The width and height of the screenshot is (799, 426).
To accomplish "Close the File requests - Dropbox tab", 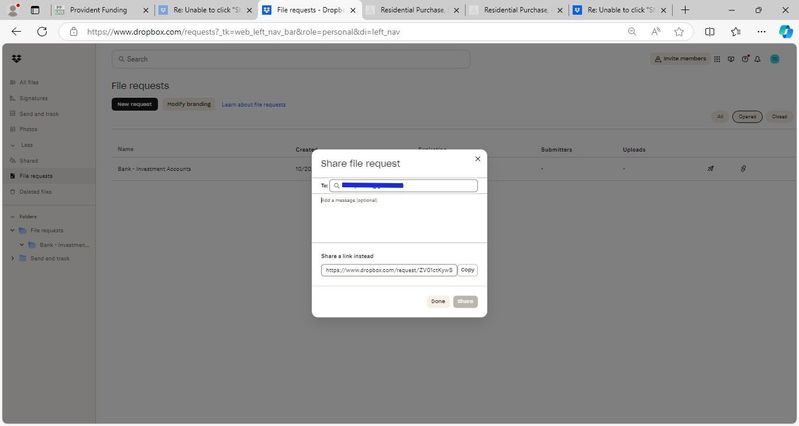I will click(353, 10).
